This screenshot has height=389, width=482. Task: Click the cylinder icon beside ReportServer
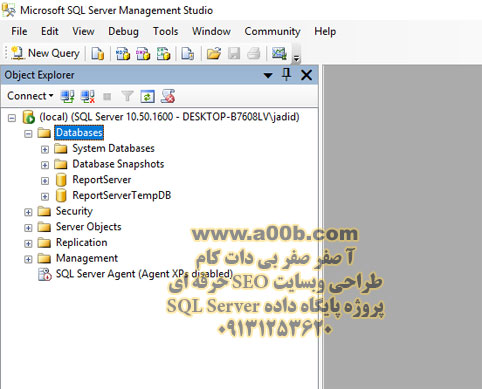(61, 180)
